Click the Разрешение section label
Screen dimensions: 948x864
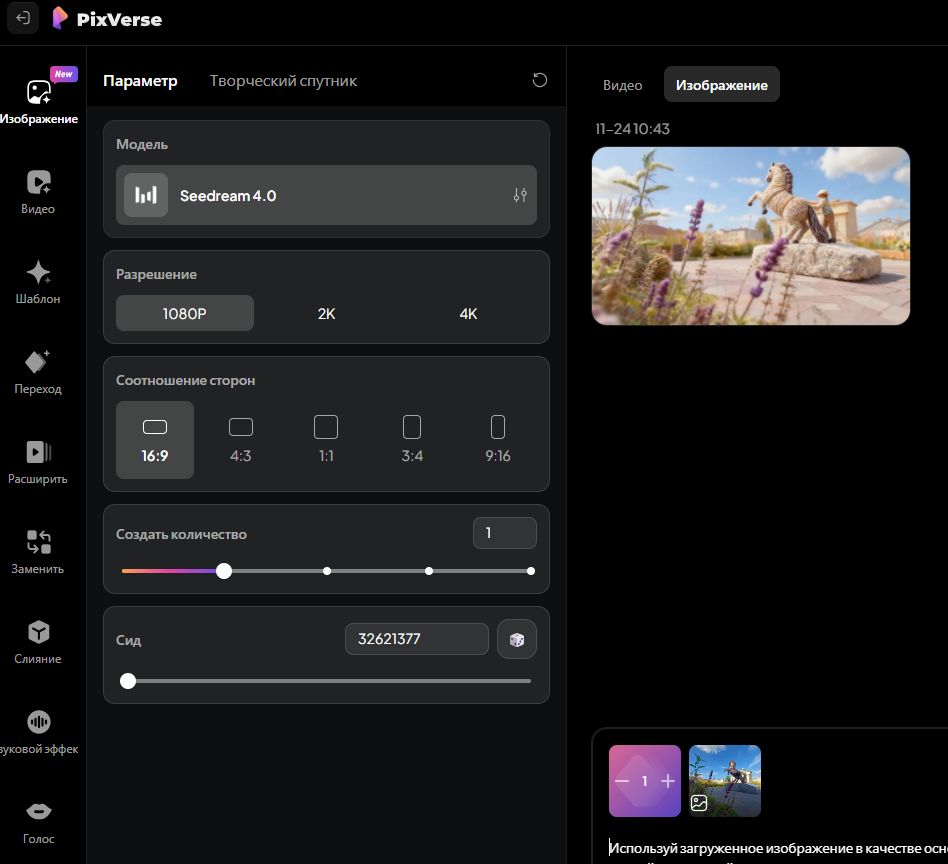(157, 274)
